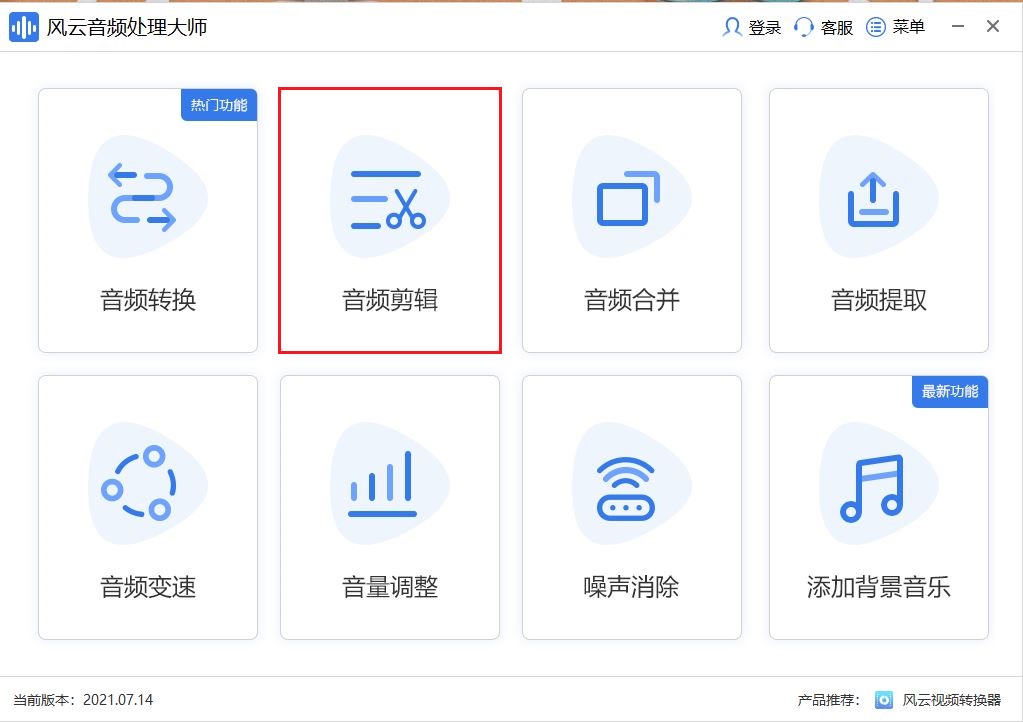Click the 热门功能 hot feature badge
Image resolution: width=1023 pixels, height=722 pixels.
tap(218, 104)
